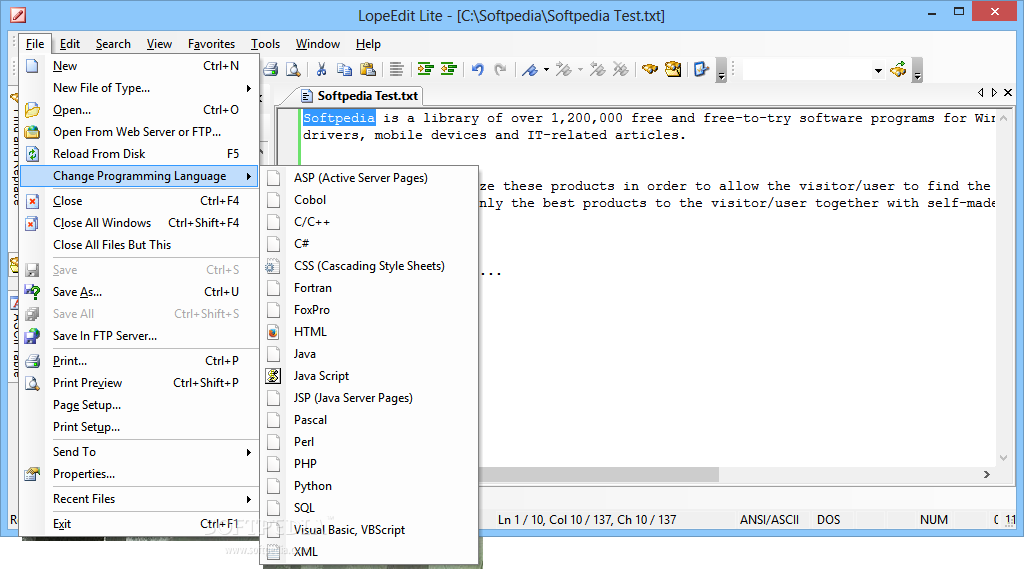Screen dimensions: 1024x569
Task: Click the CSS gear document icon in submenu
Action: pyautogui.click(x=273, y=266)
